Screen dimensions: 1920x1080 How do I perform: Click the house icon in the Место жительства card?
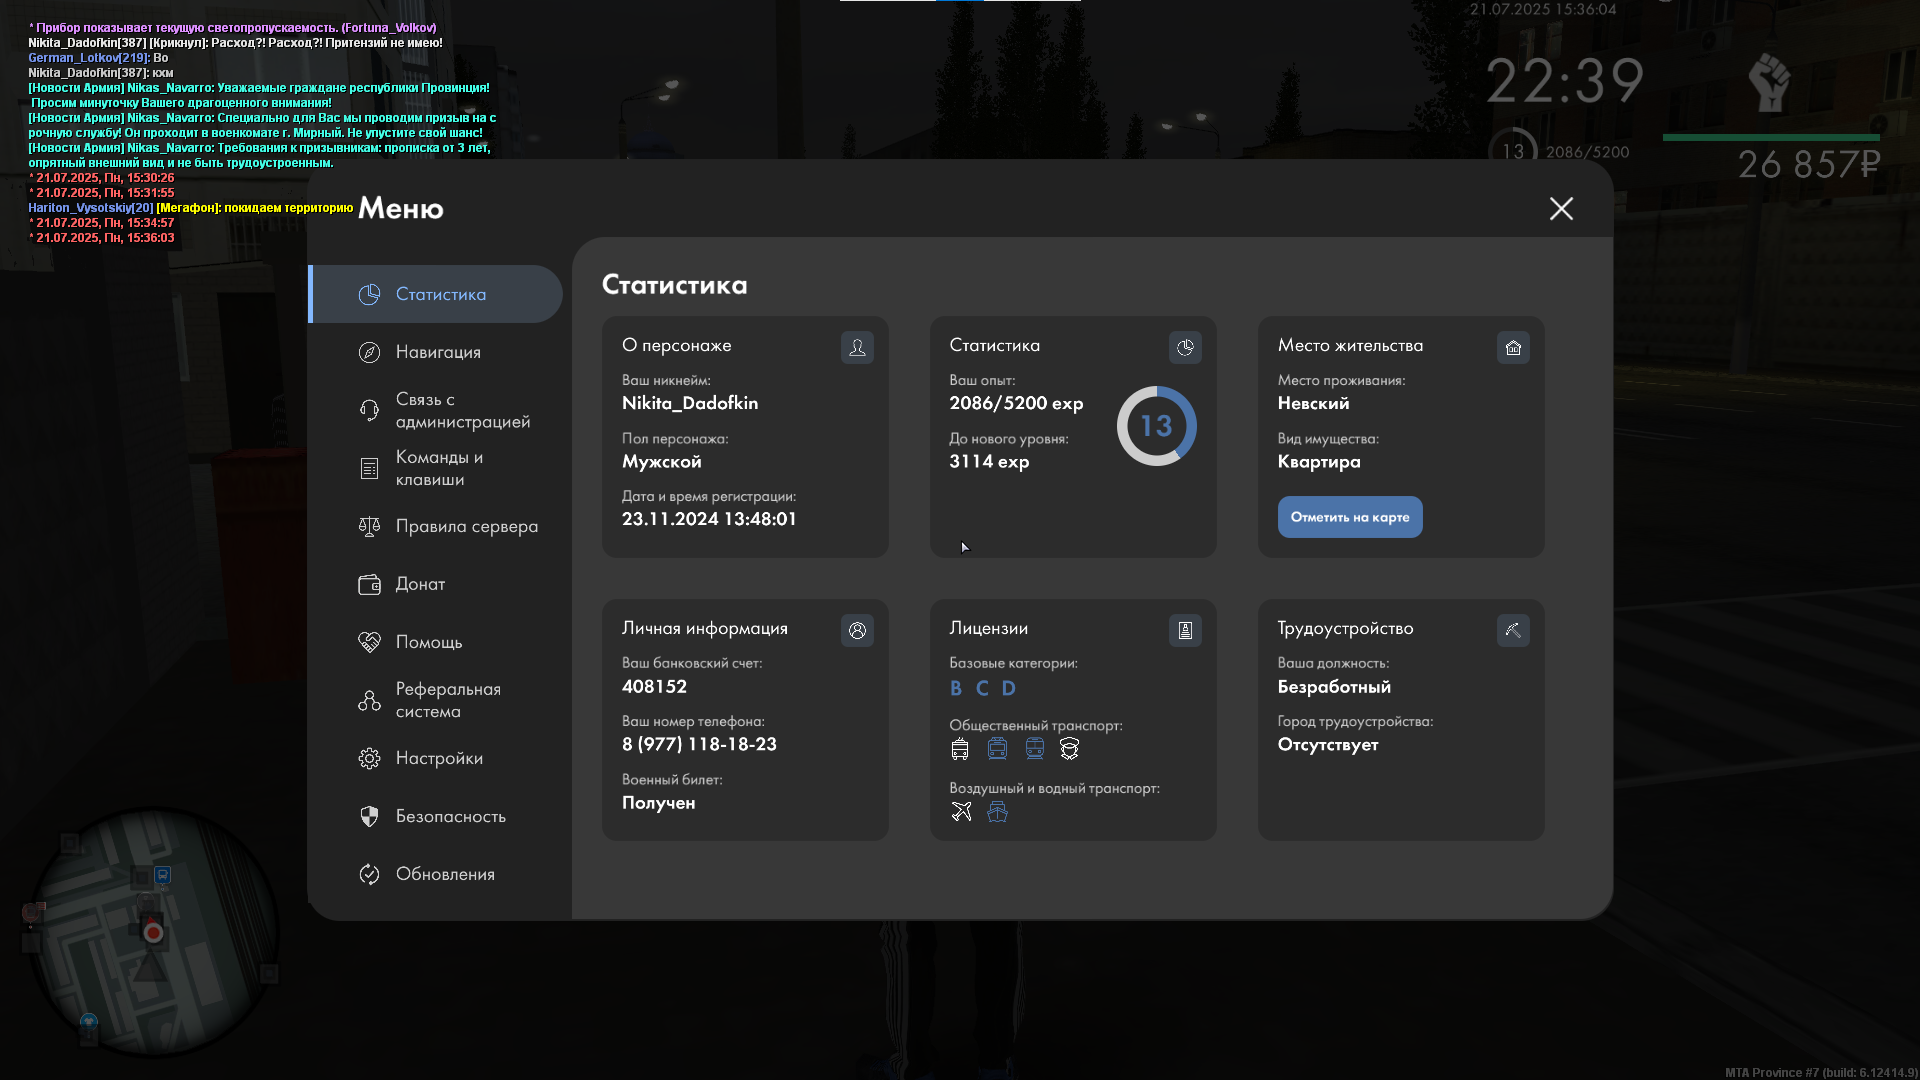click(x=1513, y=347)
